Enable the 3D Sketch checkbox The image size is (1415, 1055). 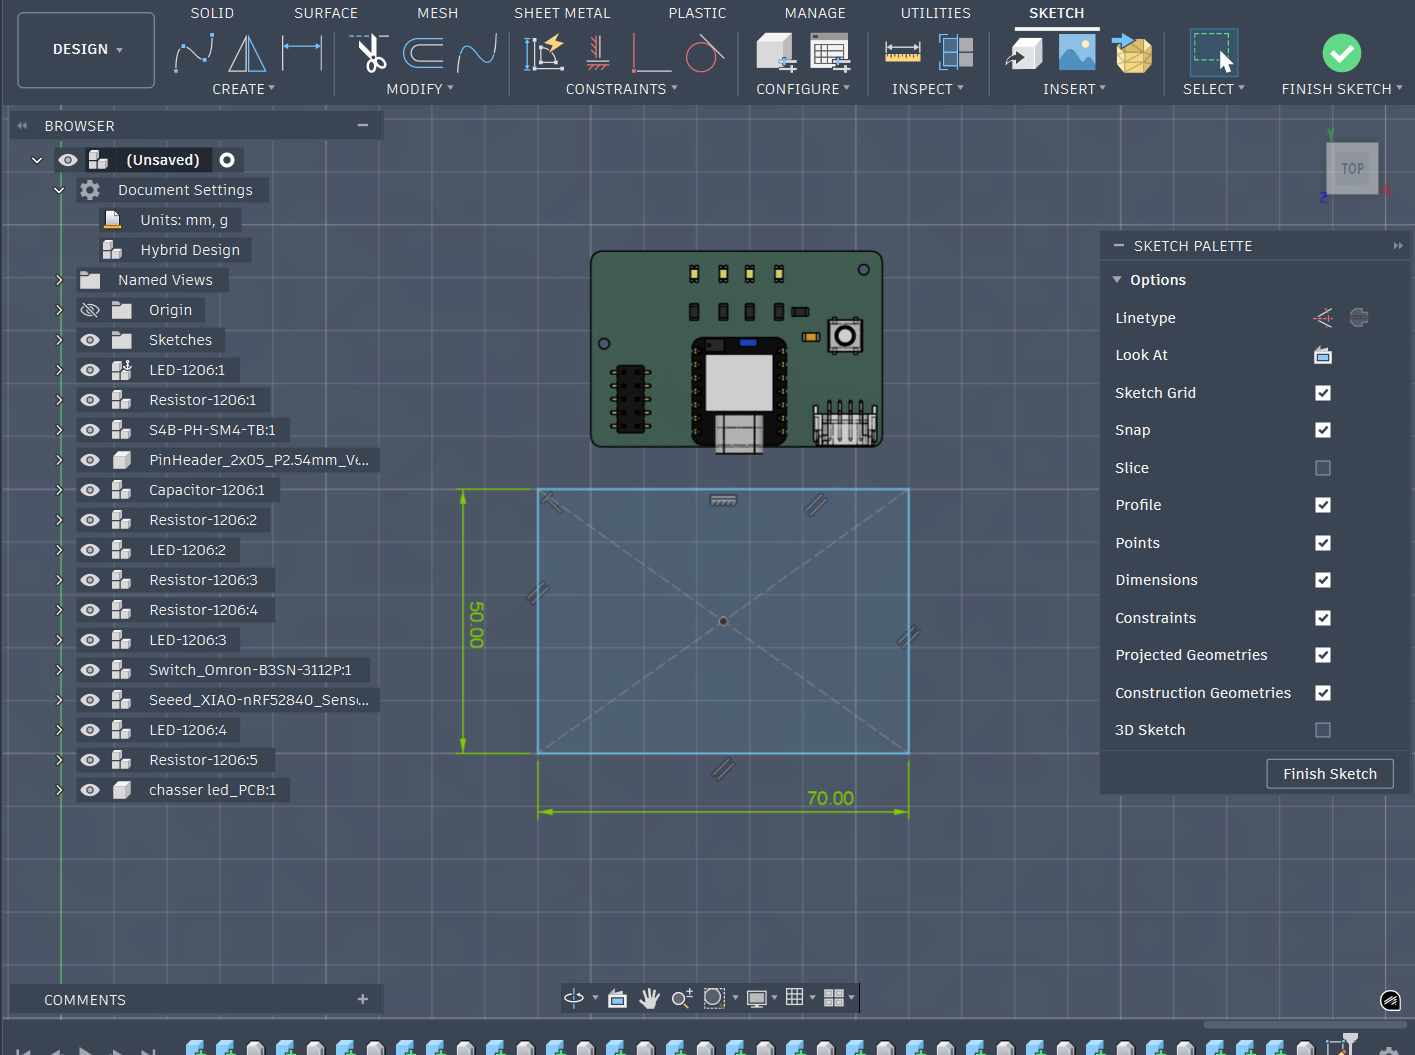[1322, 730]
